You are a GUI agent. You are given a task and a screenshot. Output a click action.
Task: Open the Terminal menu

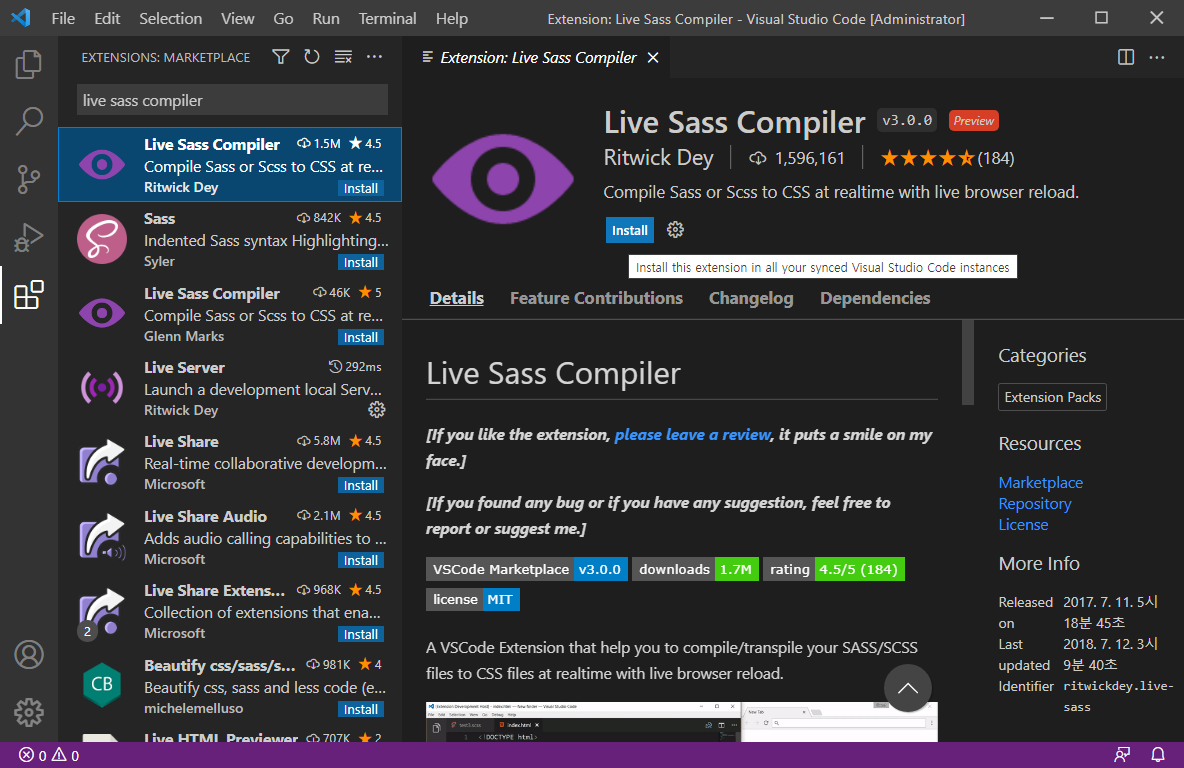pos(387,18)
